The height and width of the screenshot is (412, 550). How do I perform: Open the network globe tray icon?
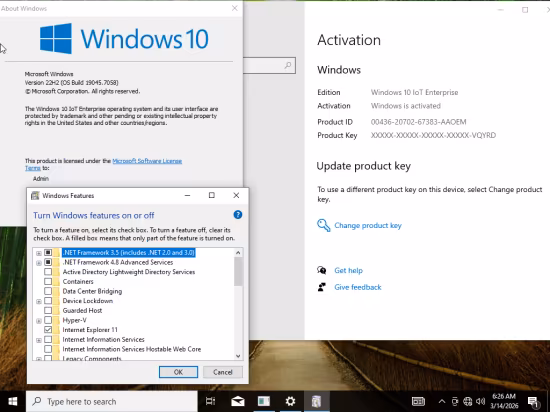click(468, 401)
